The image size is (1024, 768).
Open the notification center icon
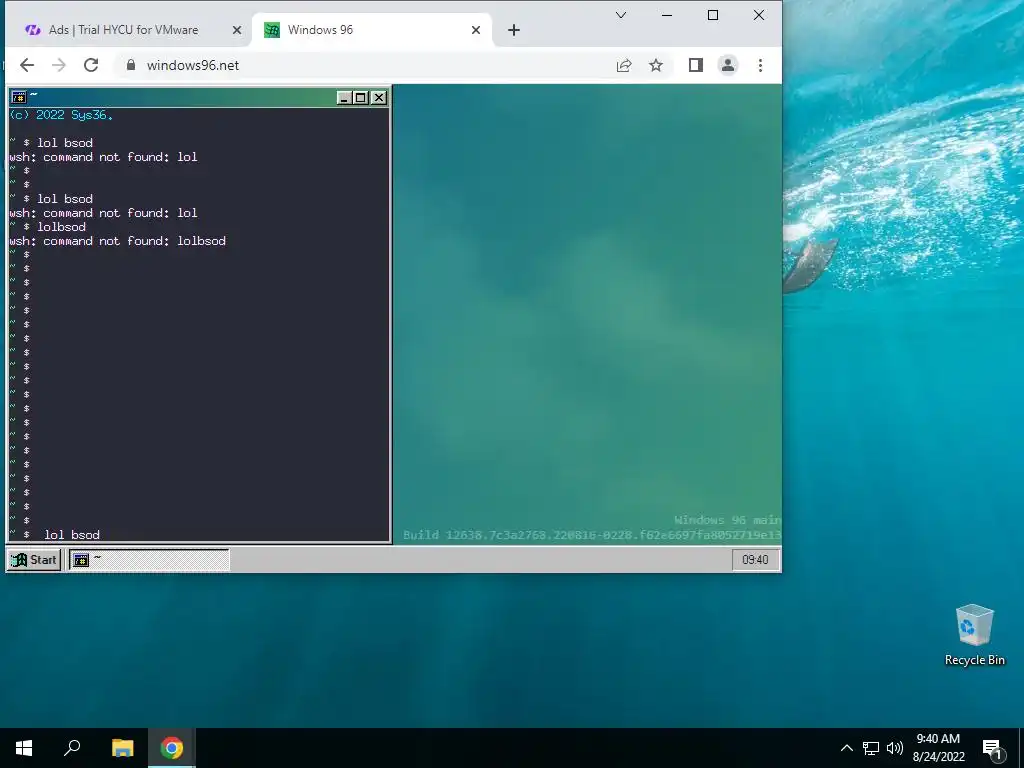click(992, 749)
